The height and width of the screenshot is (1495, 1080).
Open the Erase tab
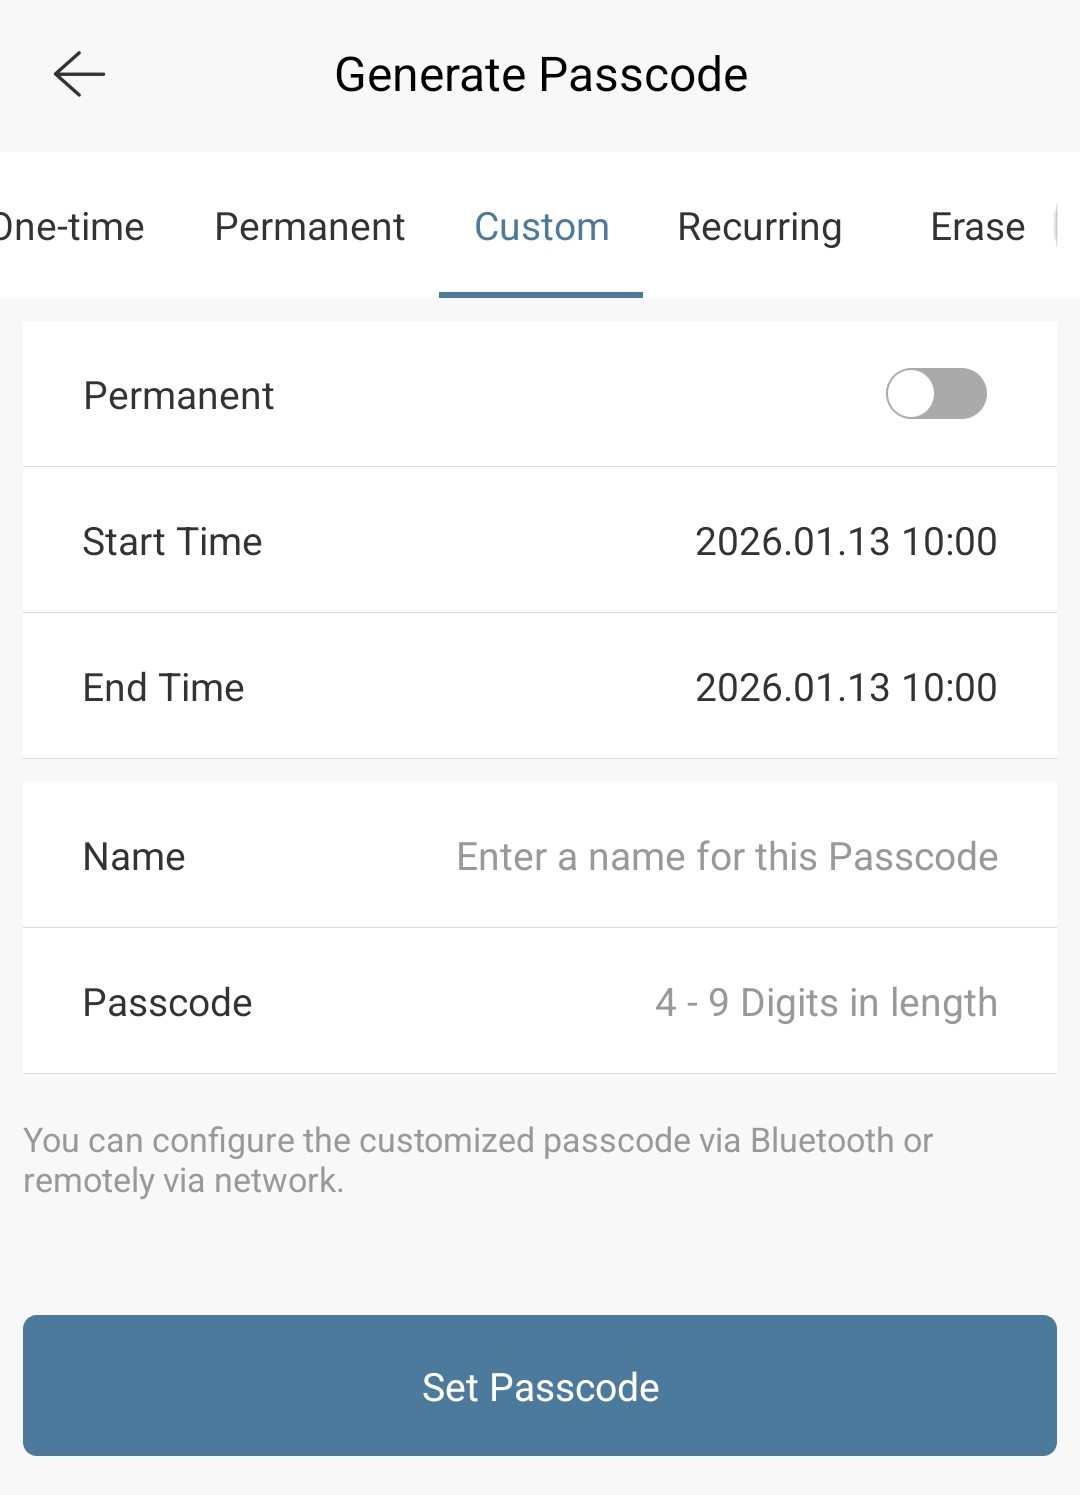coord(978,227)
